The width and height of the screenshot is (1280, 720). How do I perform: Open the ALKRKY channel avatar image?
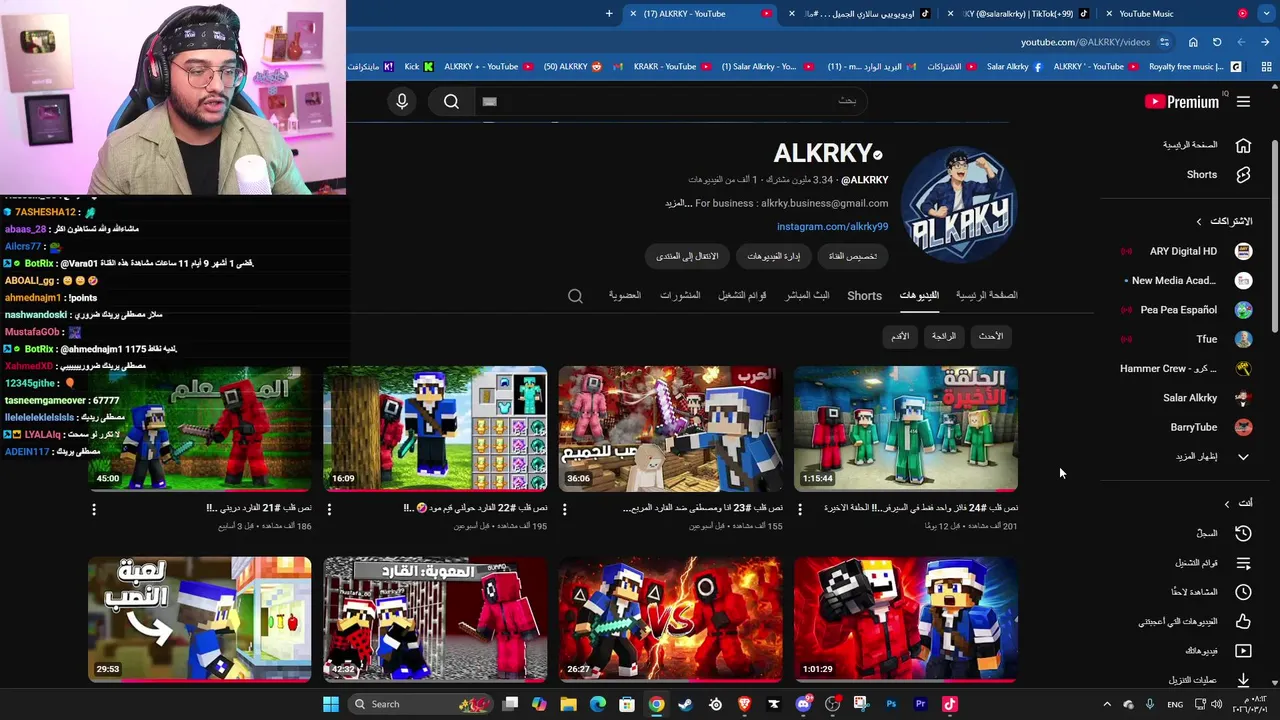pyautogui.click(x=959, y=205)
